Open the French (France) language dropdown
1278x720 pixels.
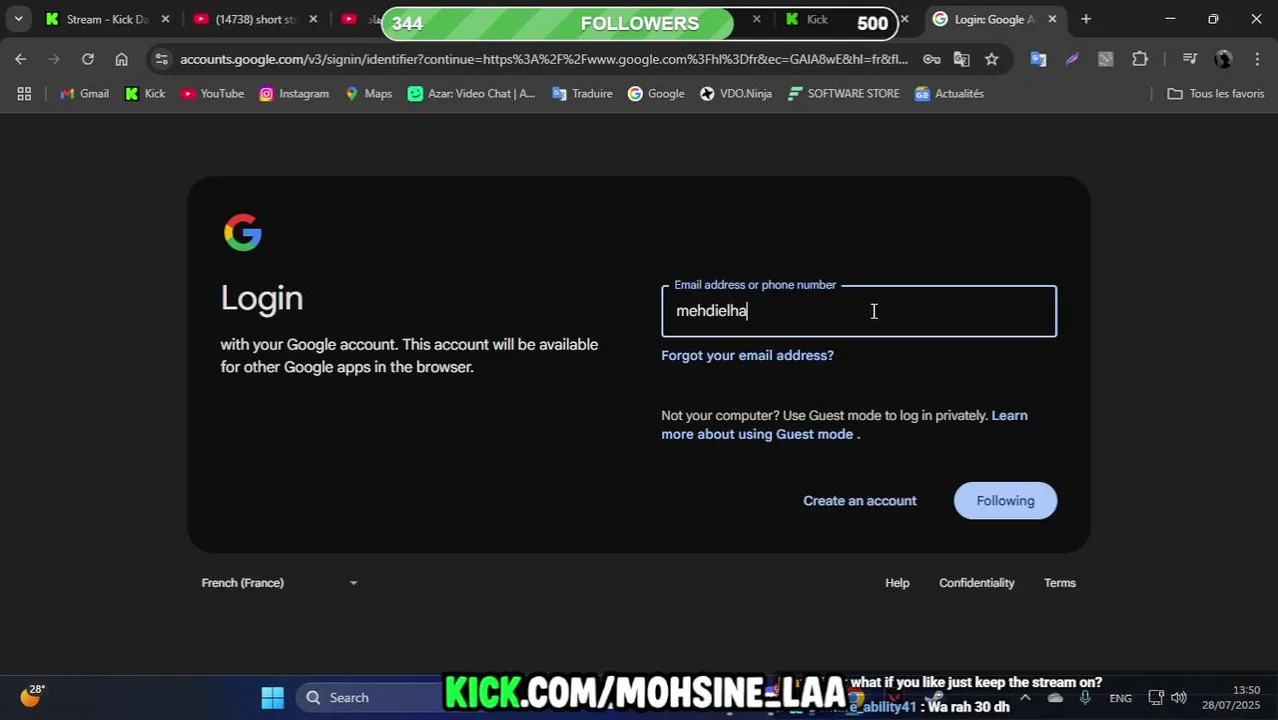(279, 583)
